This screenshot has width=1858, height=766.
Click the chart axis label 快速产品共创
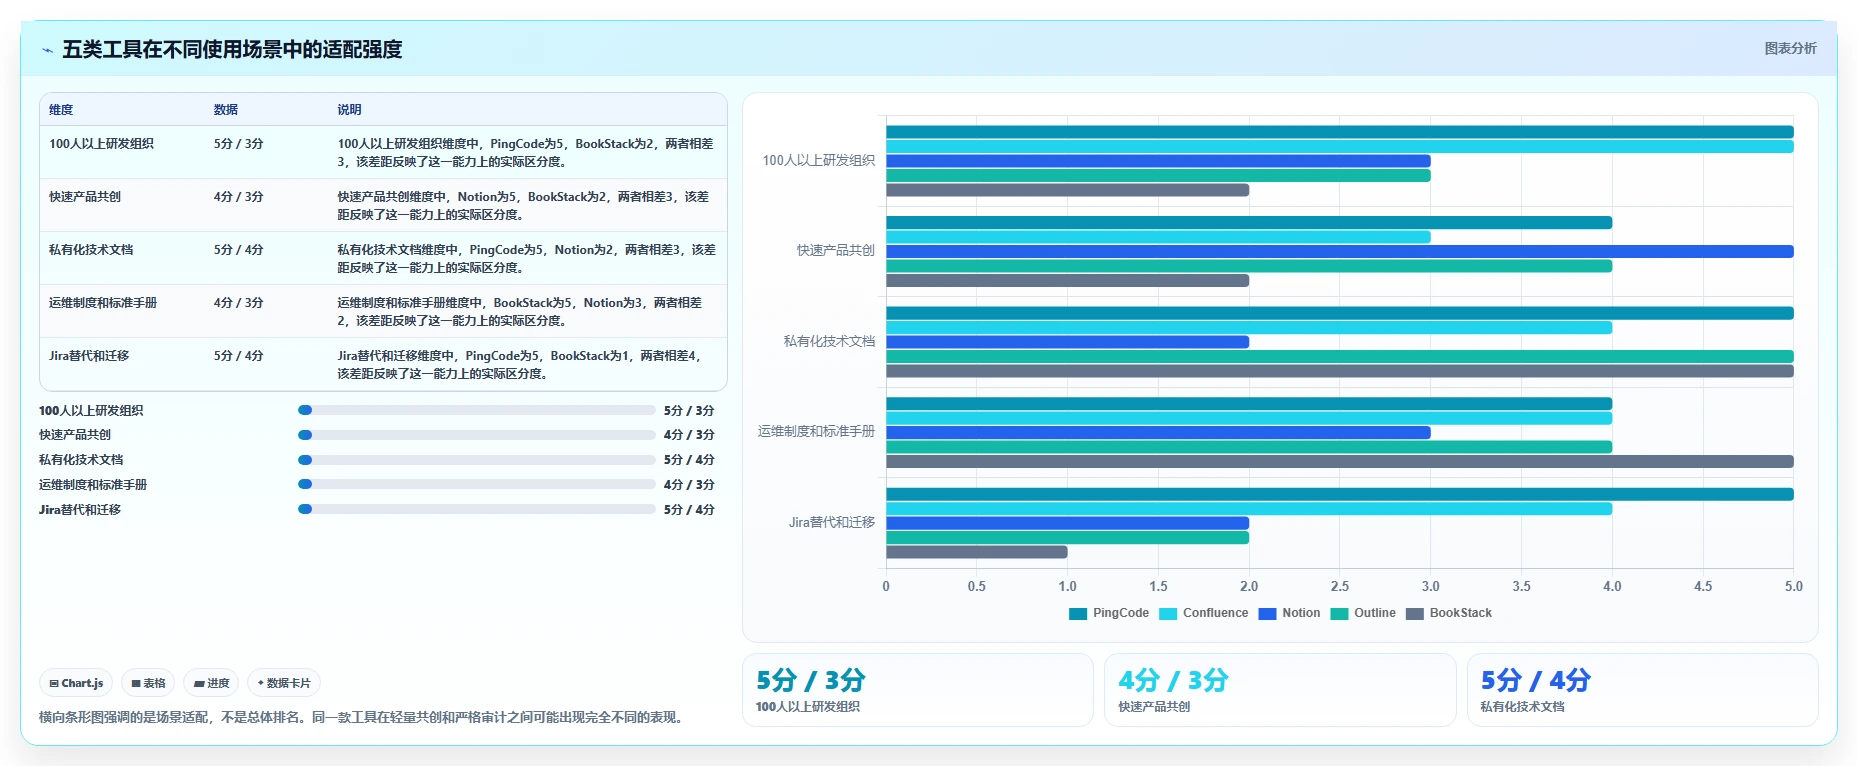pyautogui.click(x=835, y=250)
